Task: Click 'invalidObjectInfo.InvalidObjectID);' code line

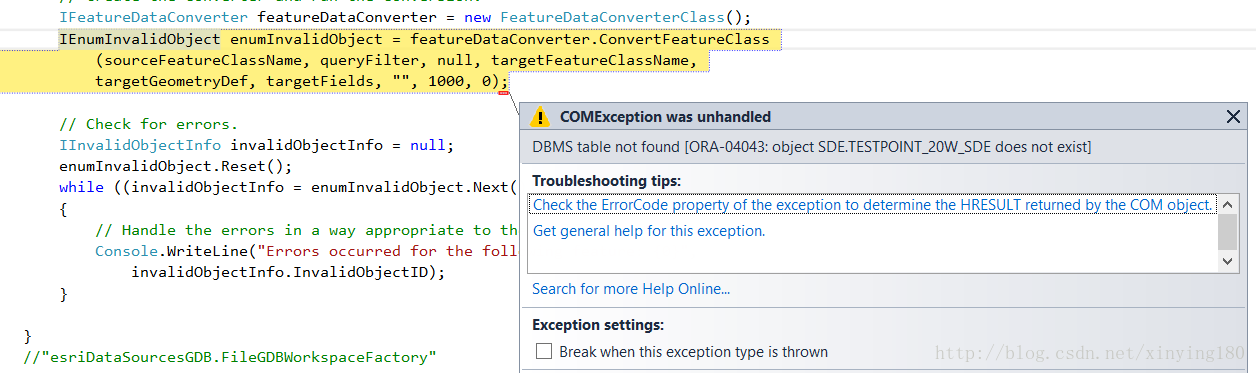Action: [x=288, y=272]
